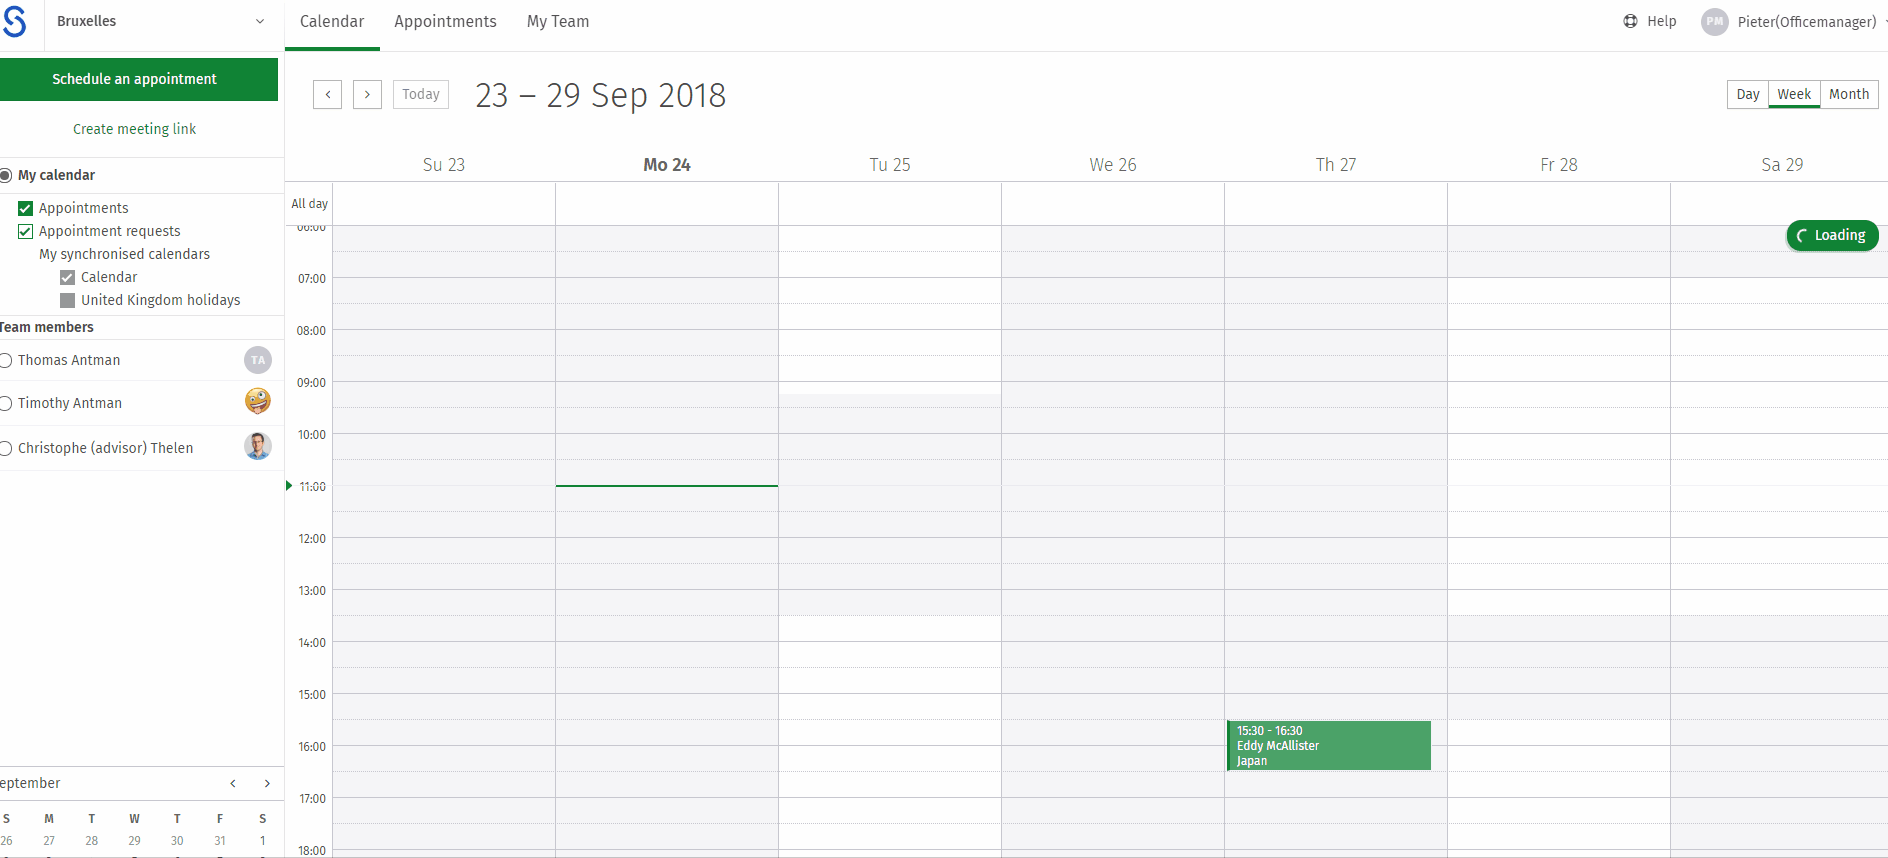Uncheck the Appointments checkbox
1888x858 pixels.
(26, 208)
